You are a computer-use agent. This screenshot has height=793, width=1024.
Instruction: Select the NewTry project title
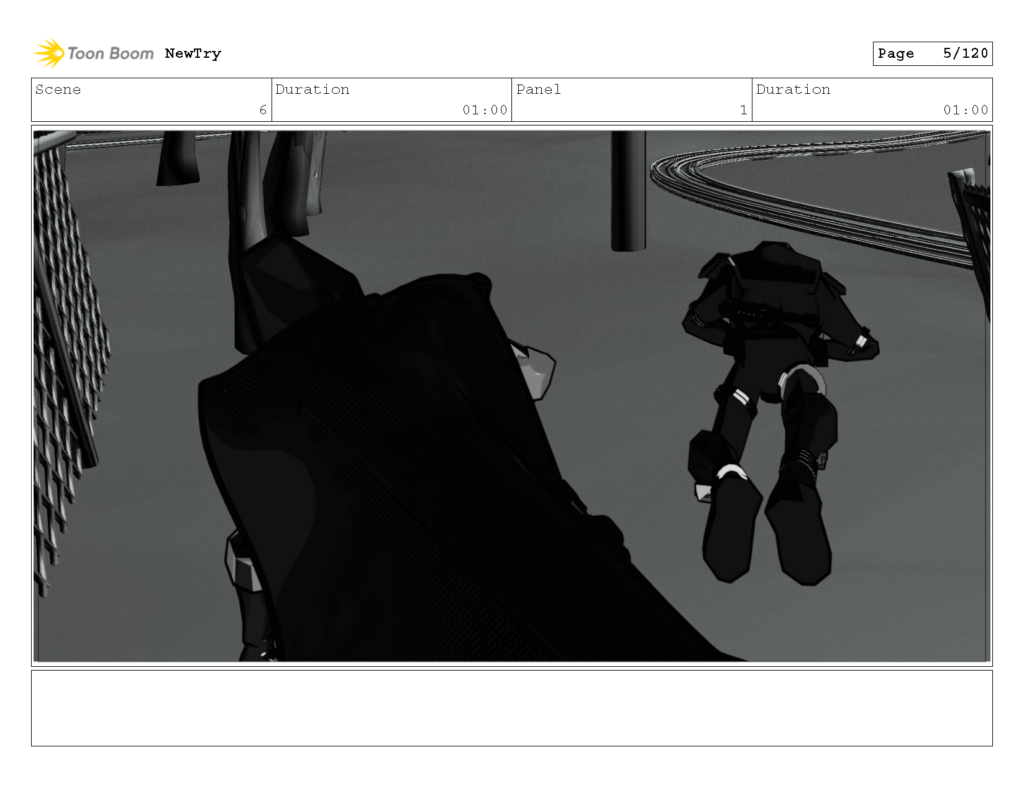click(x=193, y=53)
